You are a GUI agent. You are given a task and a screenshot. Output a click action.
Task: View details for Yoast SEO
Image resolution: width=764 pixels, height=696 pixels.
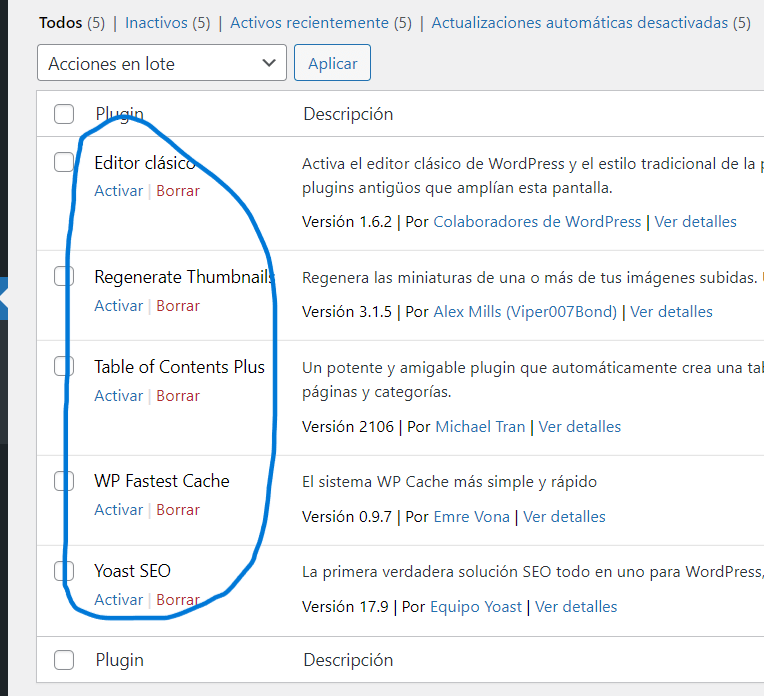[576, 607]
